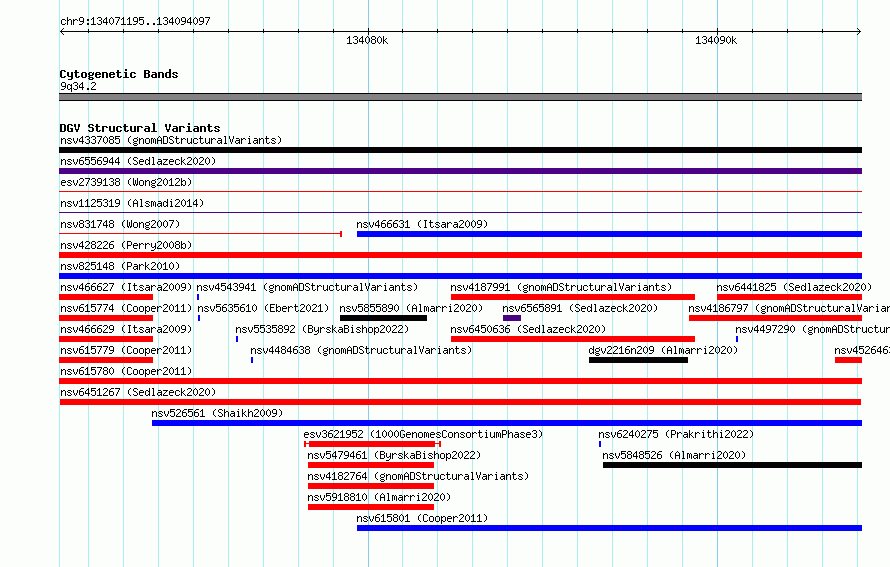Click the right arrow on the ruler
The image size is (890, 567).
[x=859, y=31]
